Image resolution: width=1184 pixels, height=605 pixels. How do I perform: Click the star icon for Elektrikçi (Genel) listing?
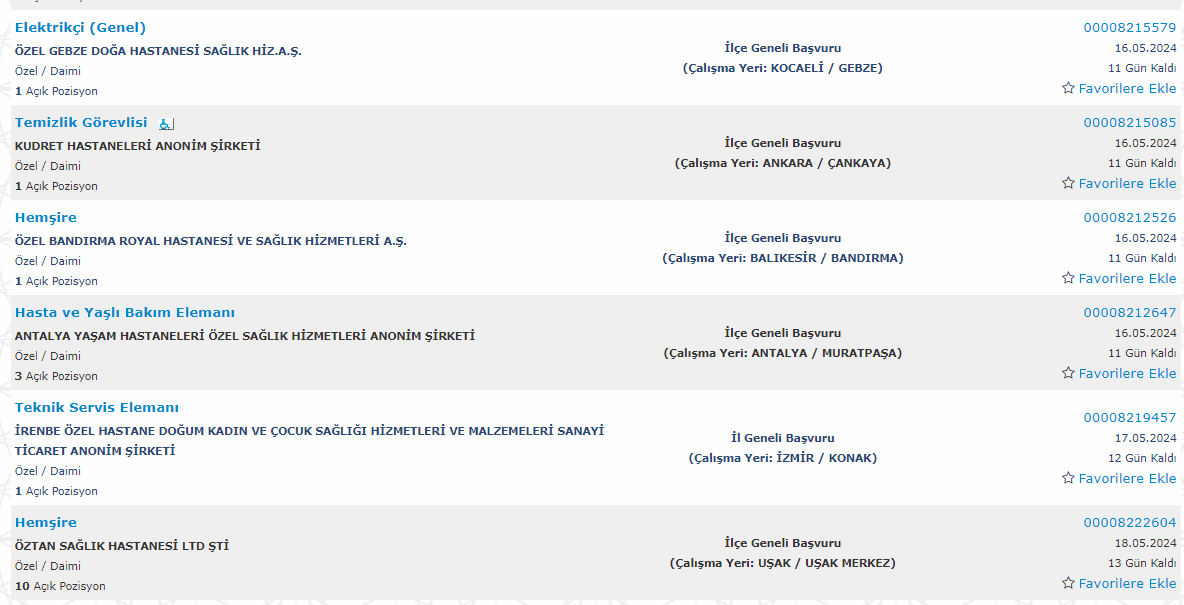tap(1068, 88)
